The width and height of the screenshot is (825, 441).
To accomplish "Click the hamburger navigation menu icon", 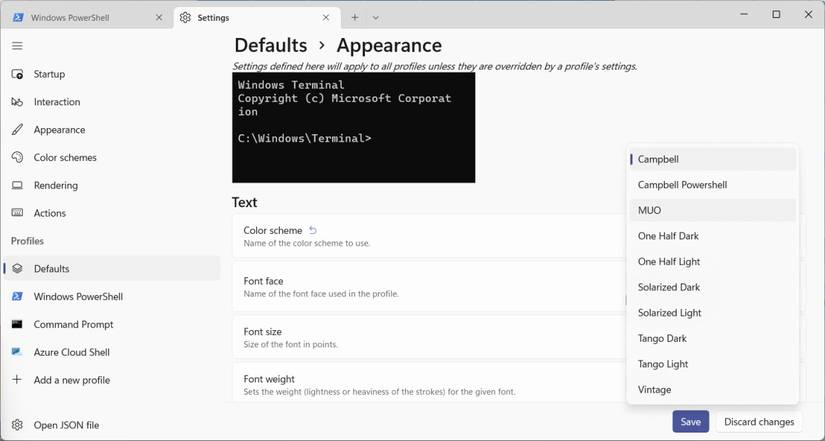I will pos(17,46).
